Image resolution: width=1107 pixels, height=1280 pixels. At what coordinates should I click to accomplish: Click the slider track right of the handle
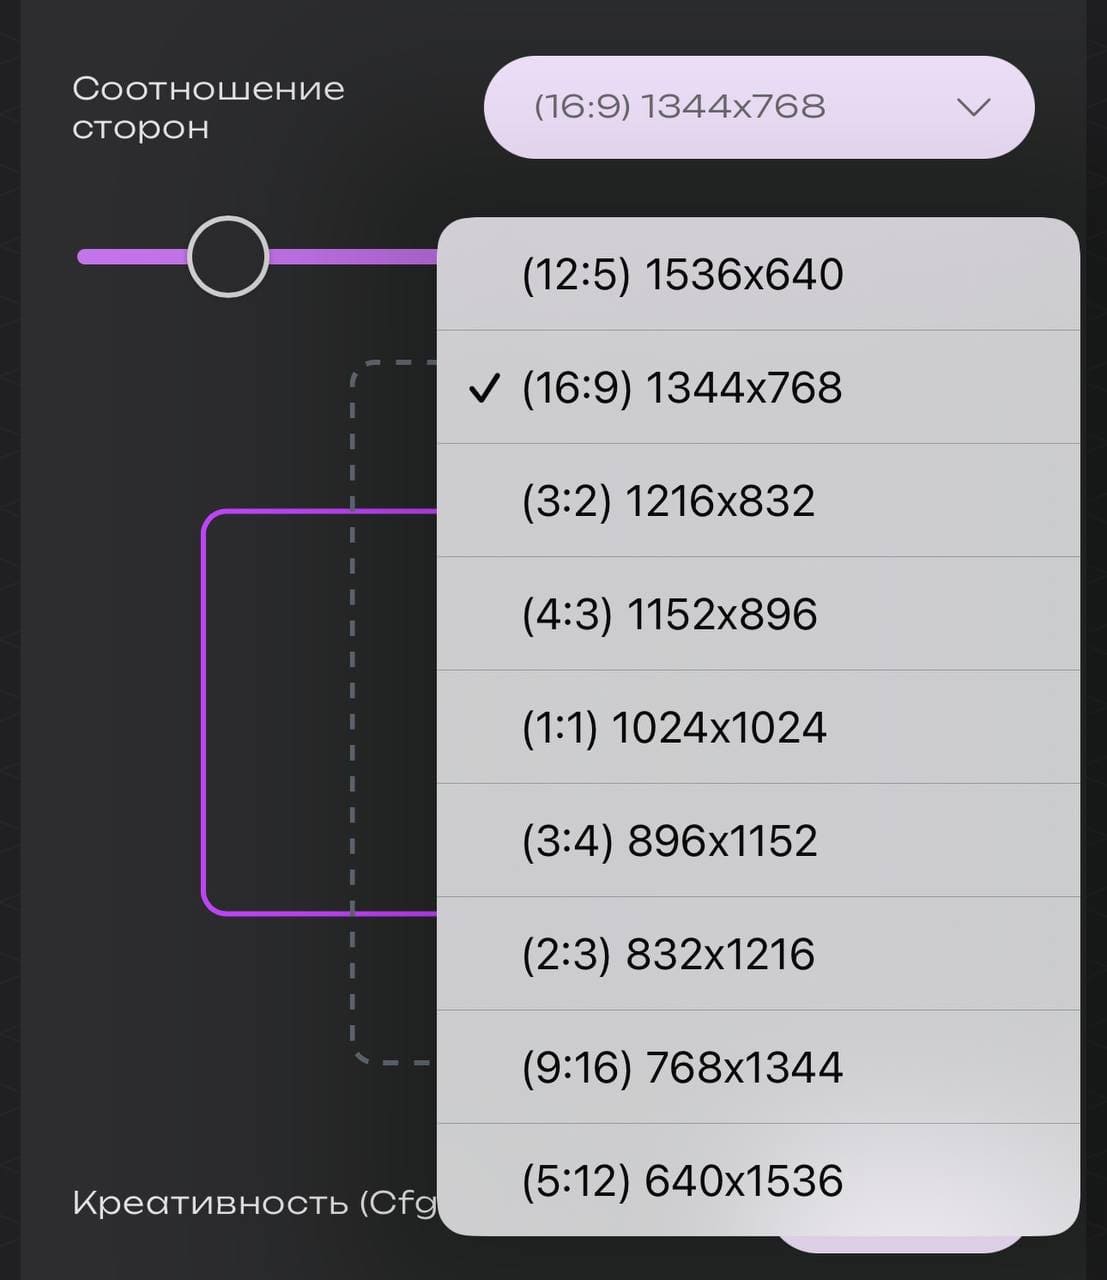coord(350,257)
